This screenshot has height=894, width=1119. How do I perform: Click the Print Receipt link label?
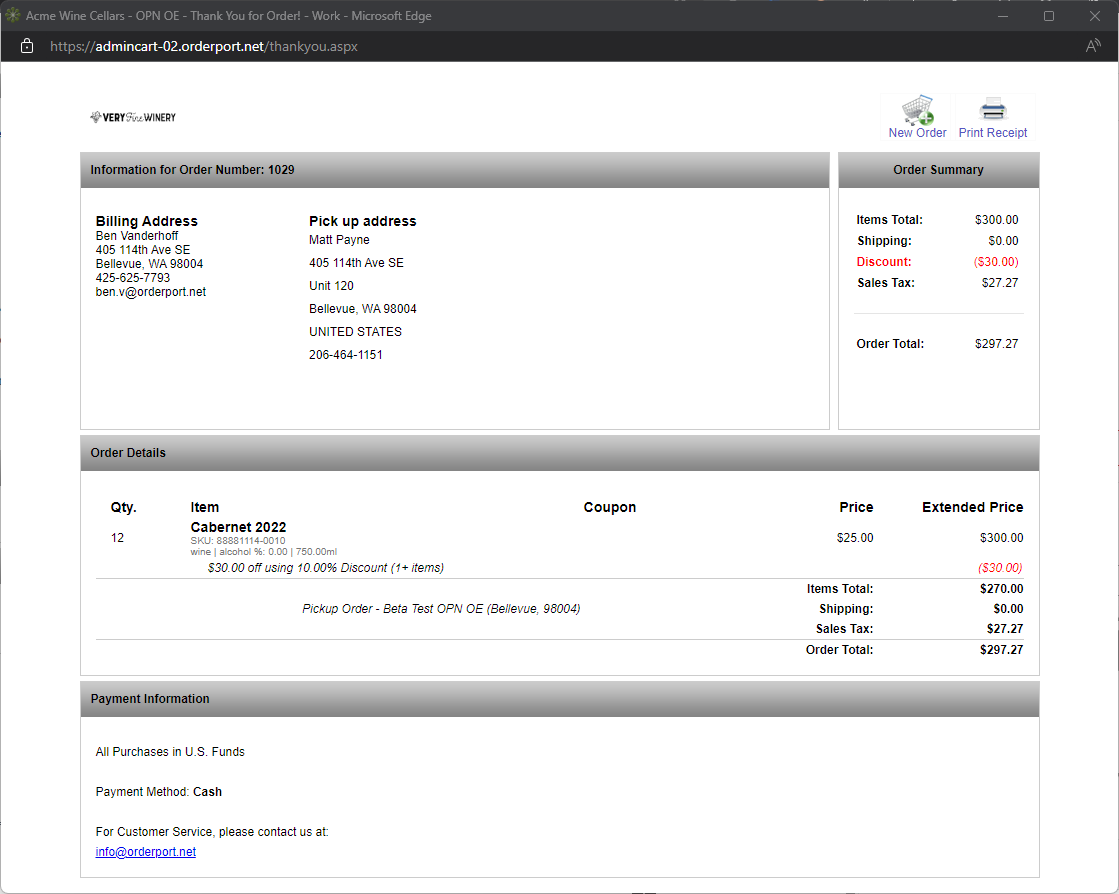click(993, 131)
